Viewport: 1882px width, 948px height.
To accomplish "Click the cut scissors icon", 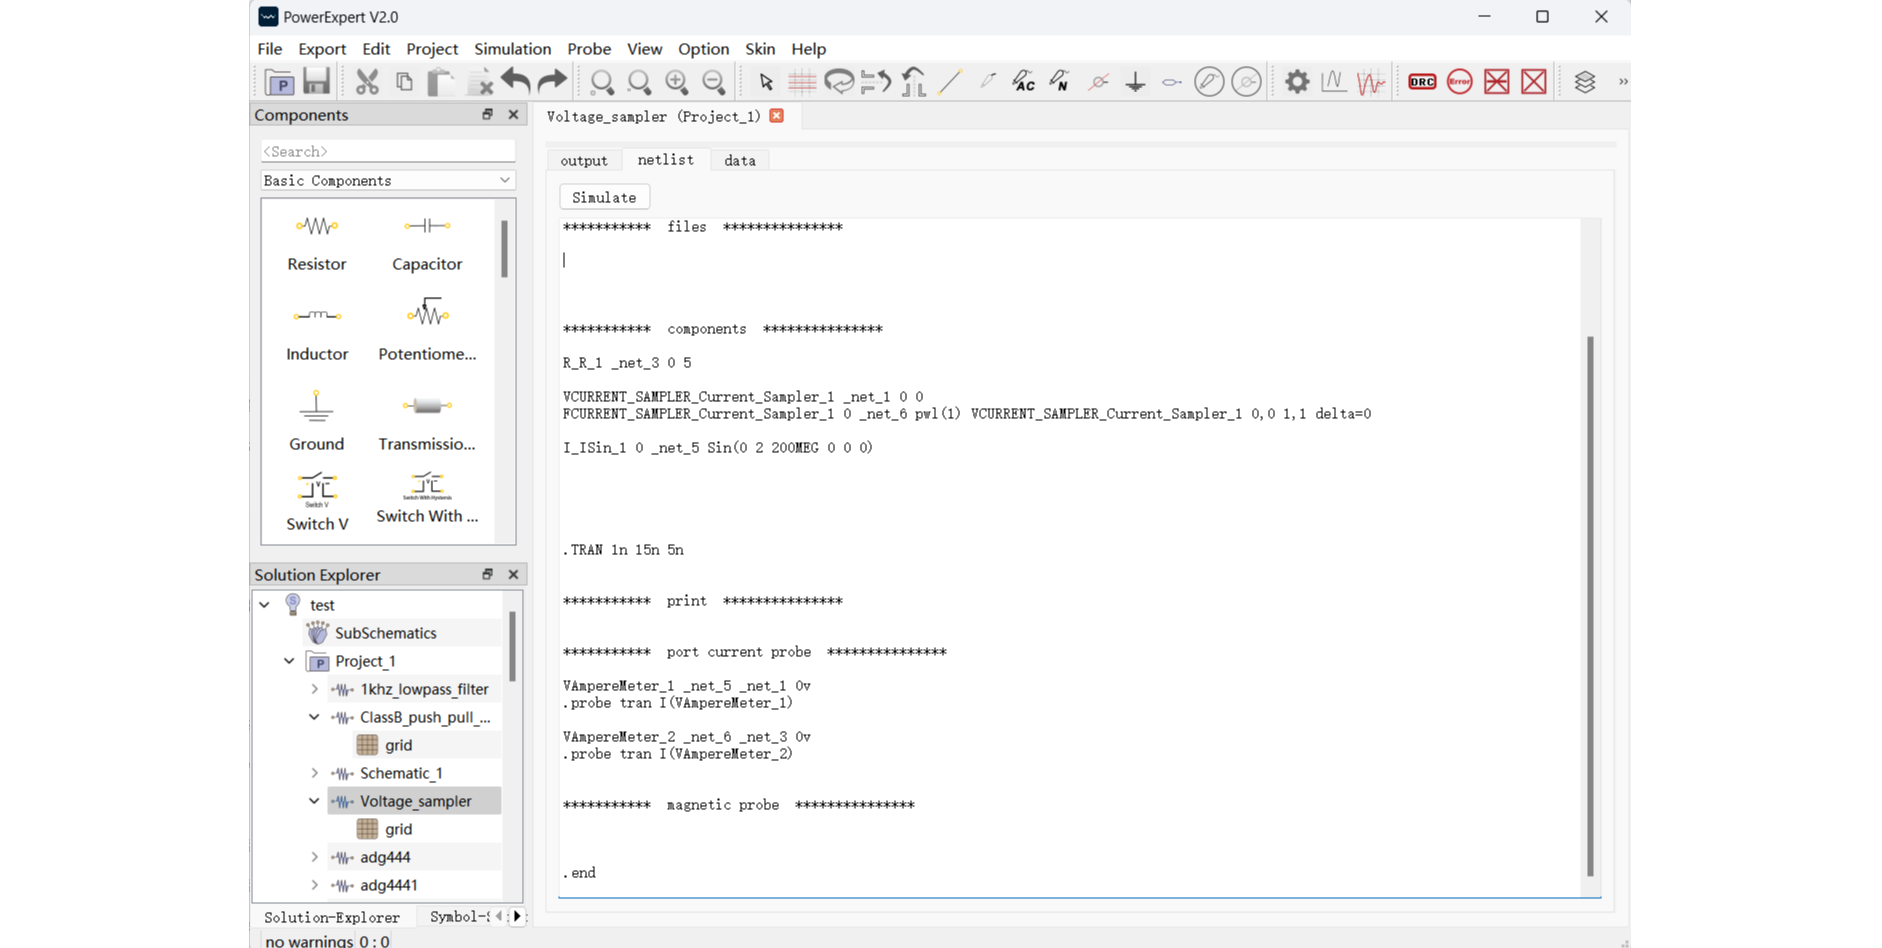I will [367, 82].
